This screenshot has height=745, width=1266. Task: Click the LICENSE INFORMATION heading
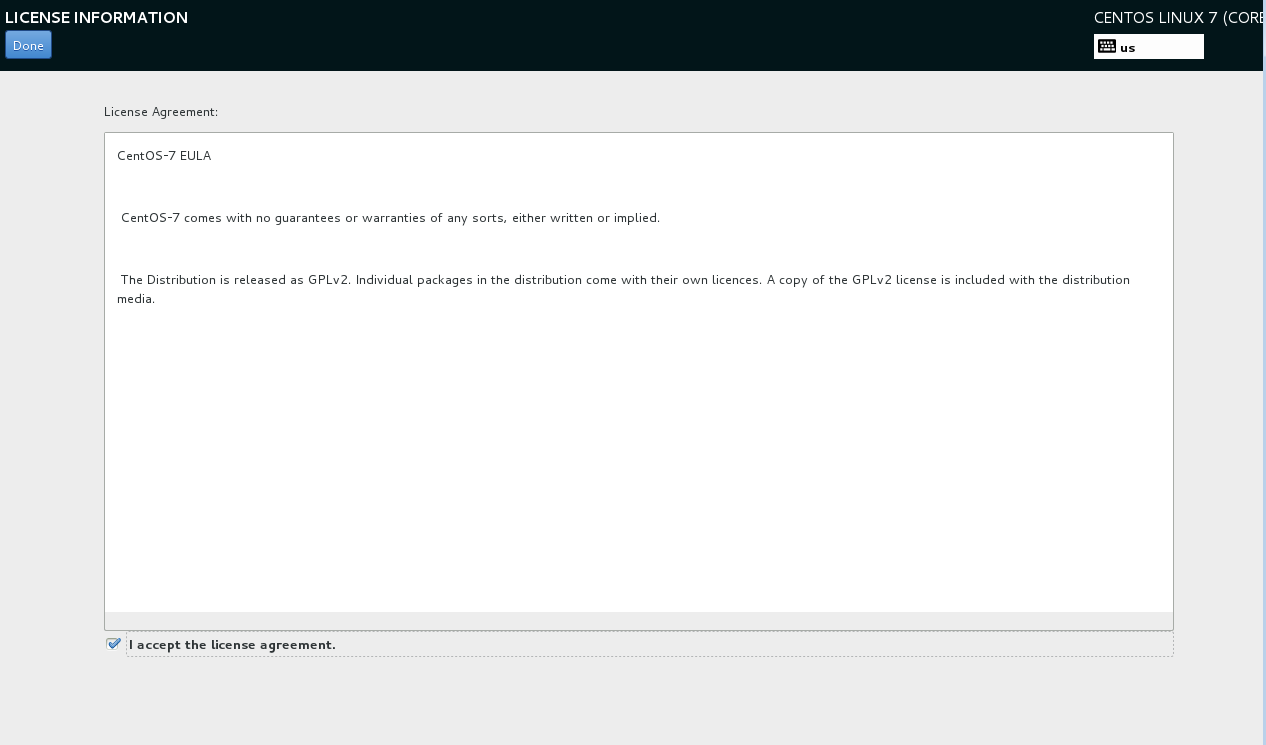(96, 17)
